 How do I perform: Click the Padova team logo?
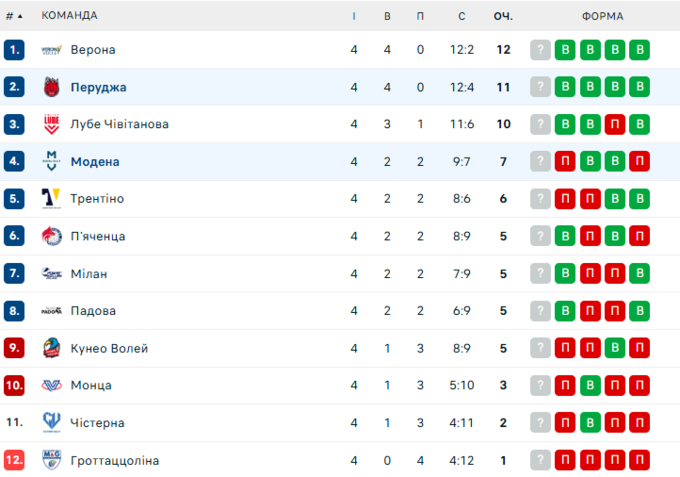tap(52, 310)
